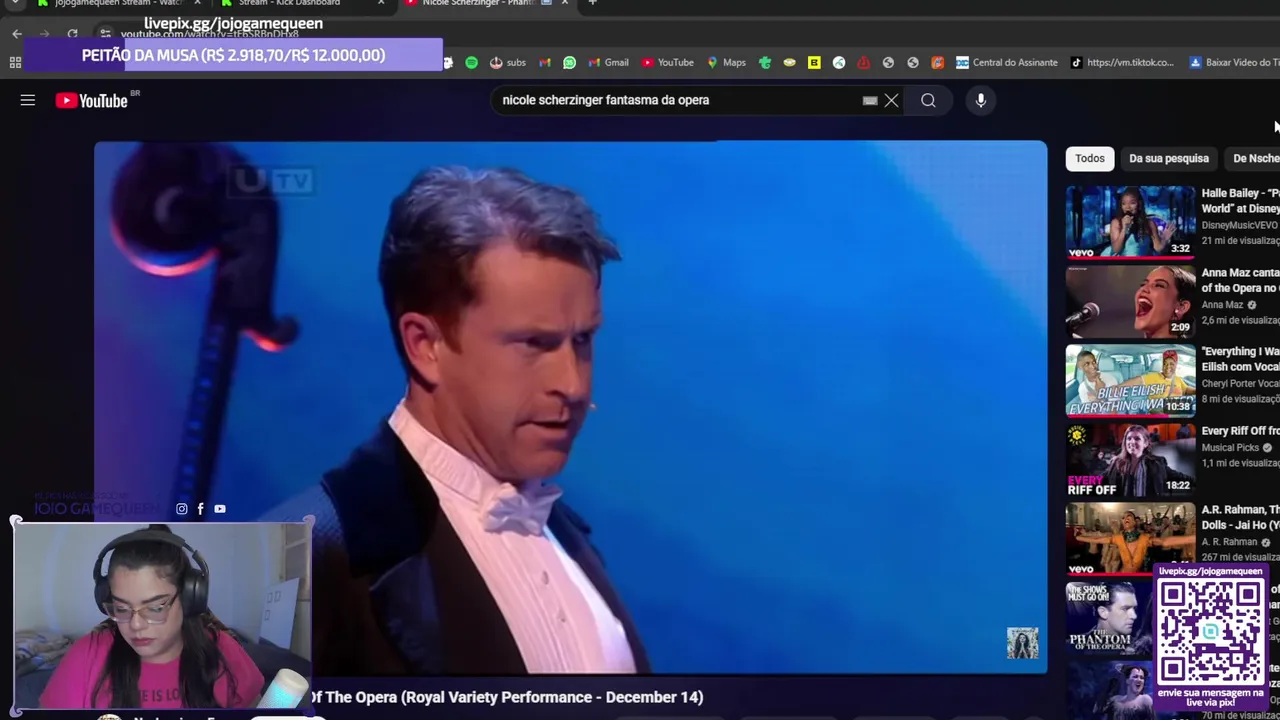Click Anna Maz canta video title
Screen dimensions: 1280x720
tap(1241, 280)
